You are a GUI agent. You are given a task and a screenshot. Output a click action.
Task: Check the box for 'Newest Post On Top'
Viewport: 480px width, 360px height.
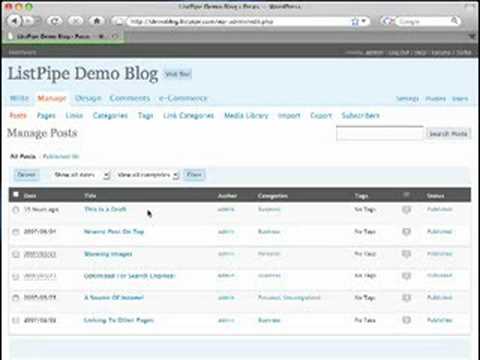16,232
